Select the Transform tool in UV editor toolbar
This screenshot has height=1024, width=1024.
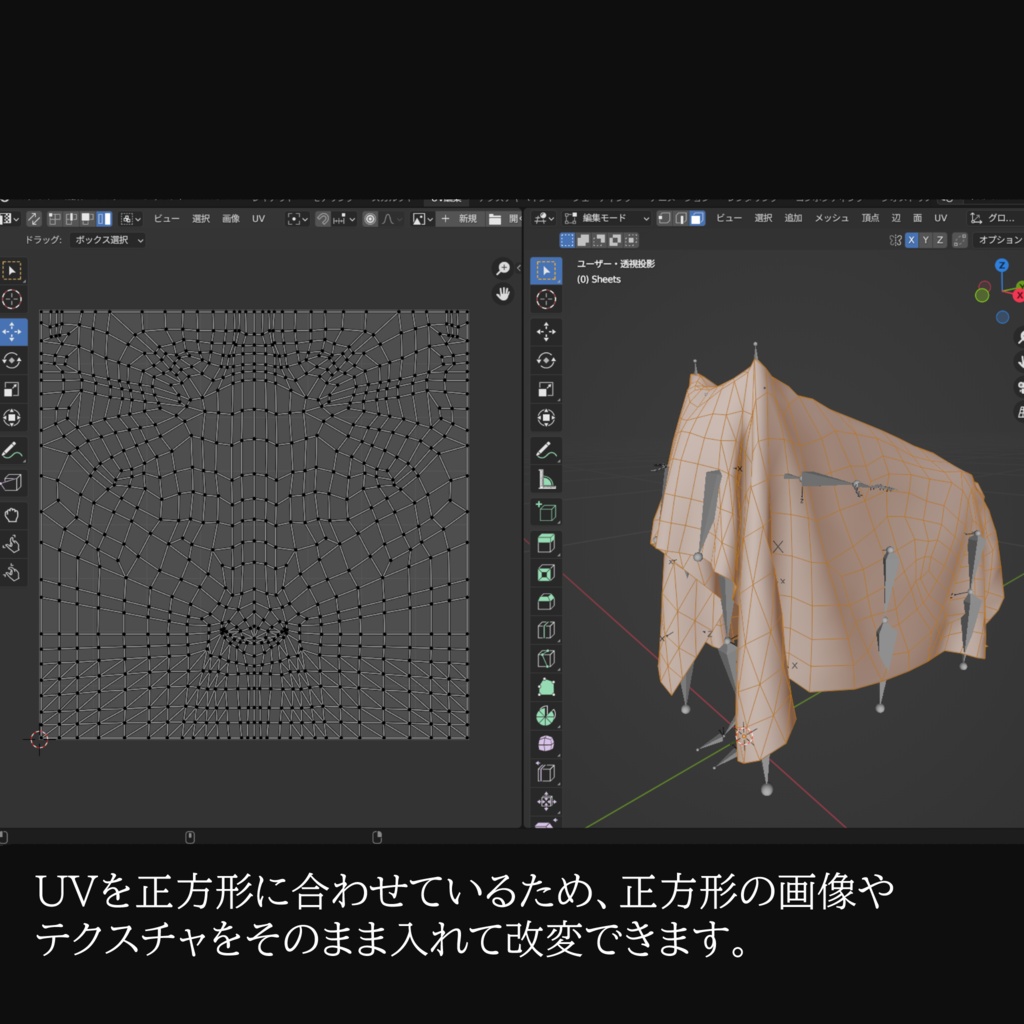click(x=12, y=418)
